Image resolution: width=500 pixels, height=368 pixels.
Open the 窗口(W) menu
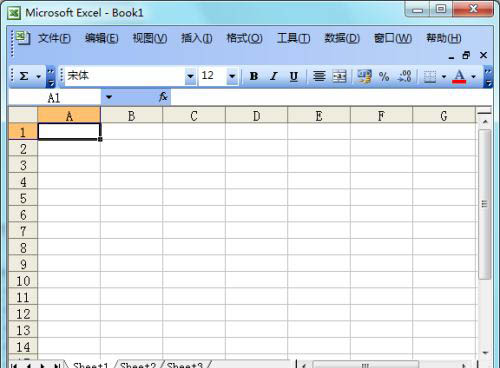(x=393, y=38)
